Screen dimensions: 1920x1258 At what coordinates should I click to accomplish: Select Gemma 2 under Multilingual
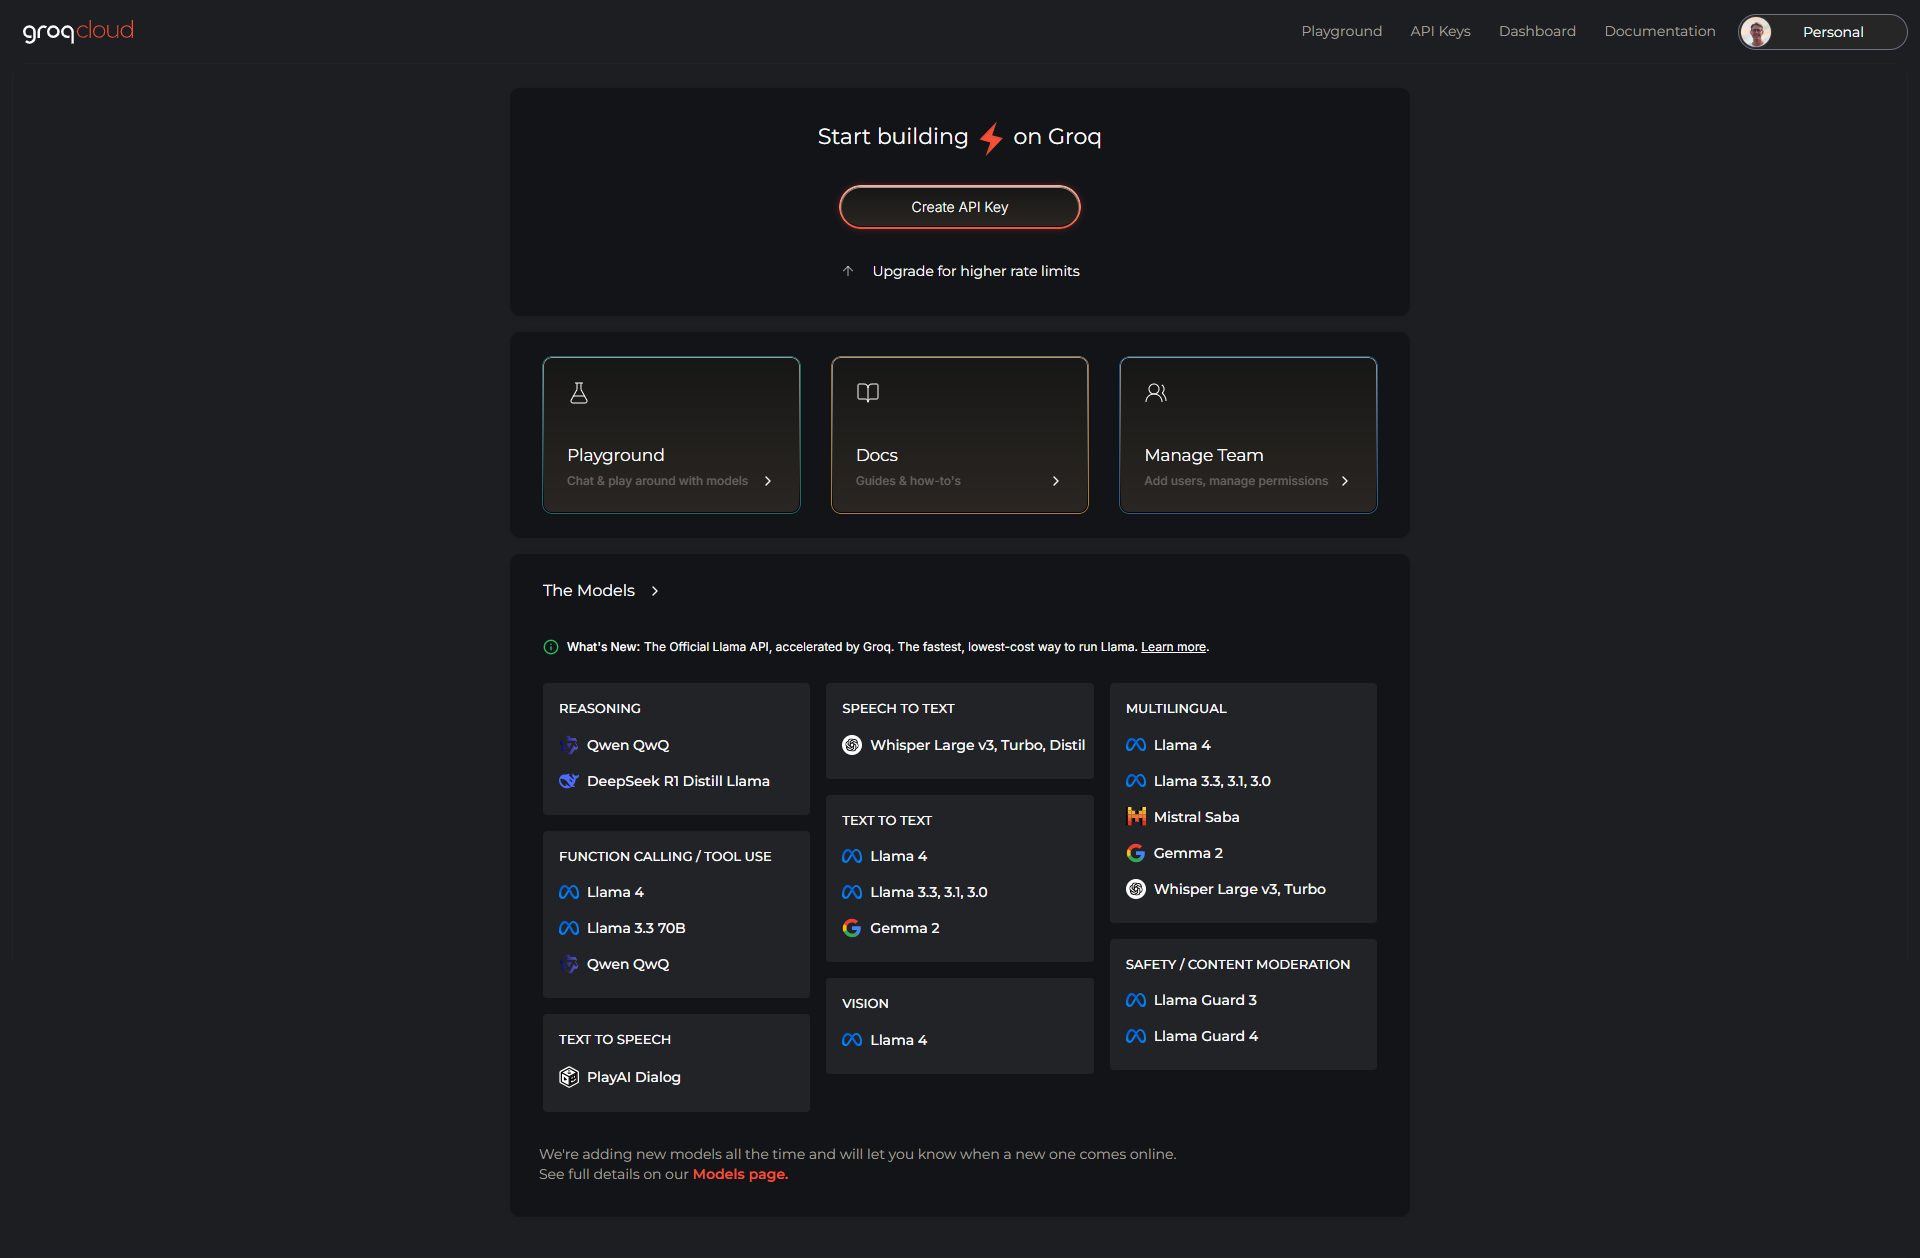click(x=1188, y=853)
